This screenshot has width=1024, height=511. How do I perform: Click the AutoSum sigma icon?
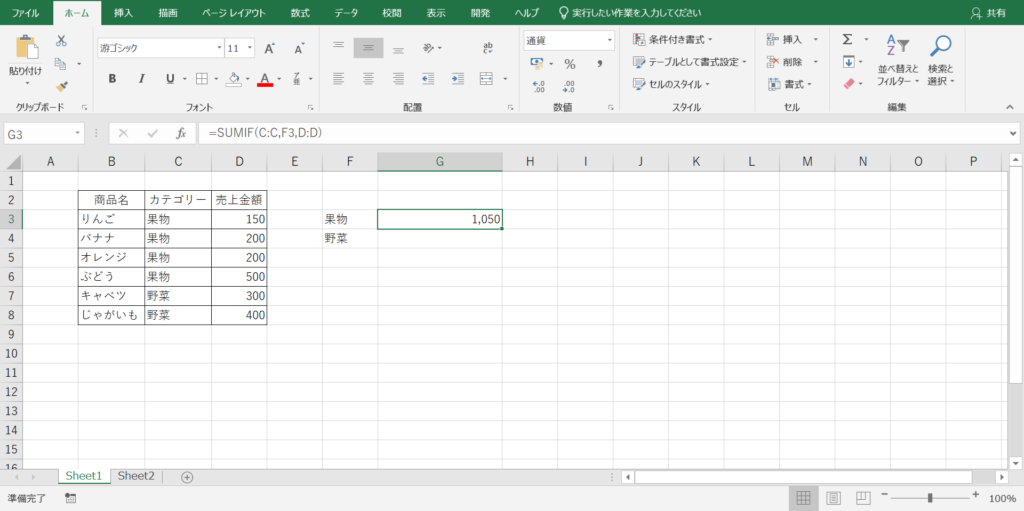point(848,40)
